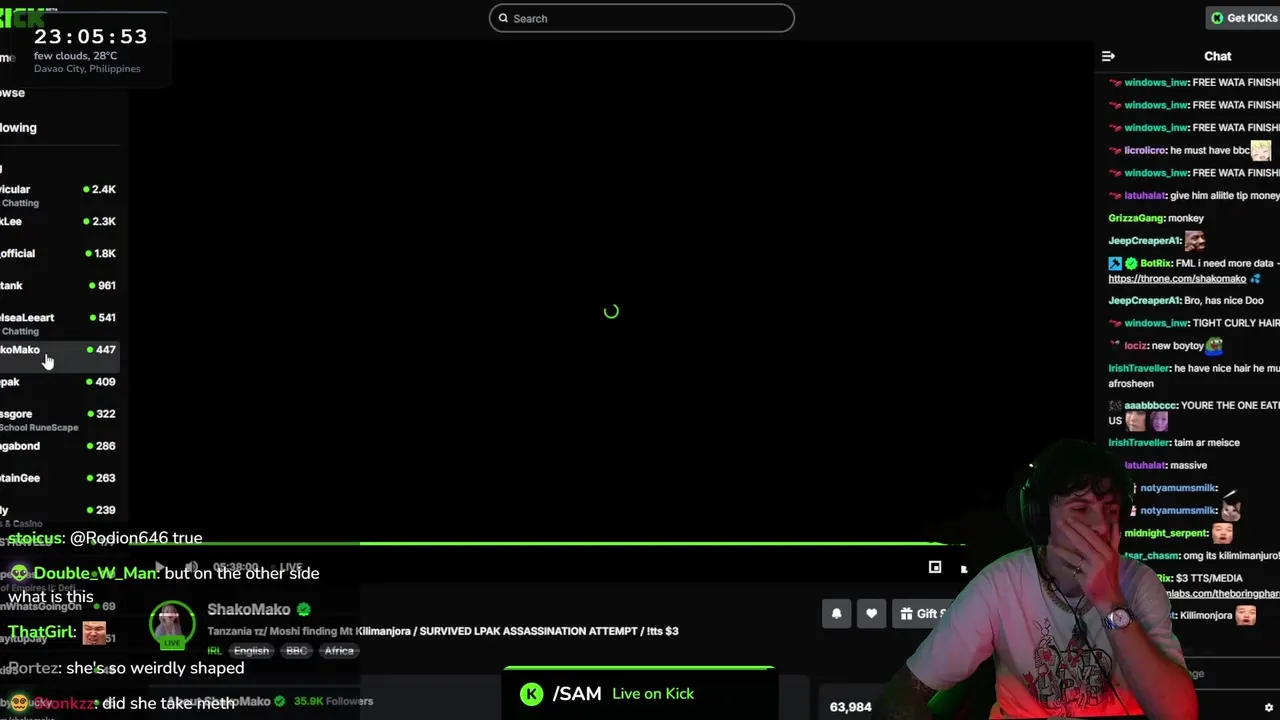Image resolution: width=1280 pixels, height=720 pixels.
Task: Click the face emote in JeepCreaperA1's message
Action: [x=1194, y=241]
